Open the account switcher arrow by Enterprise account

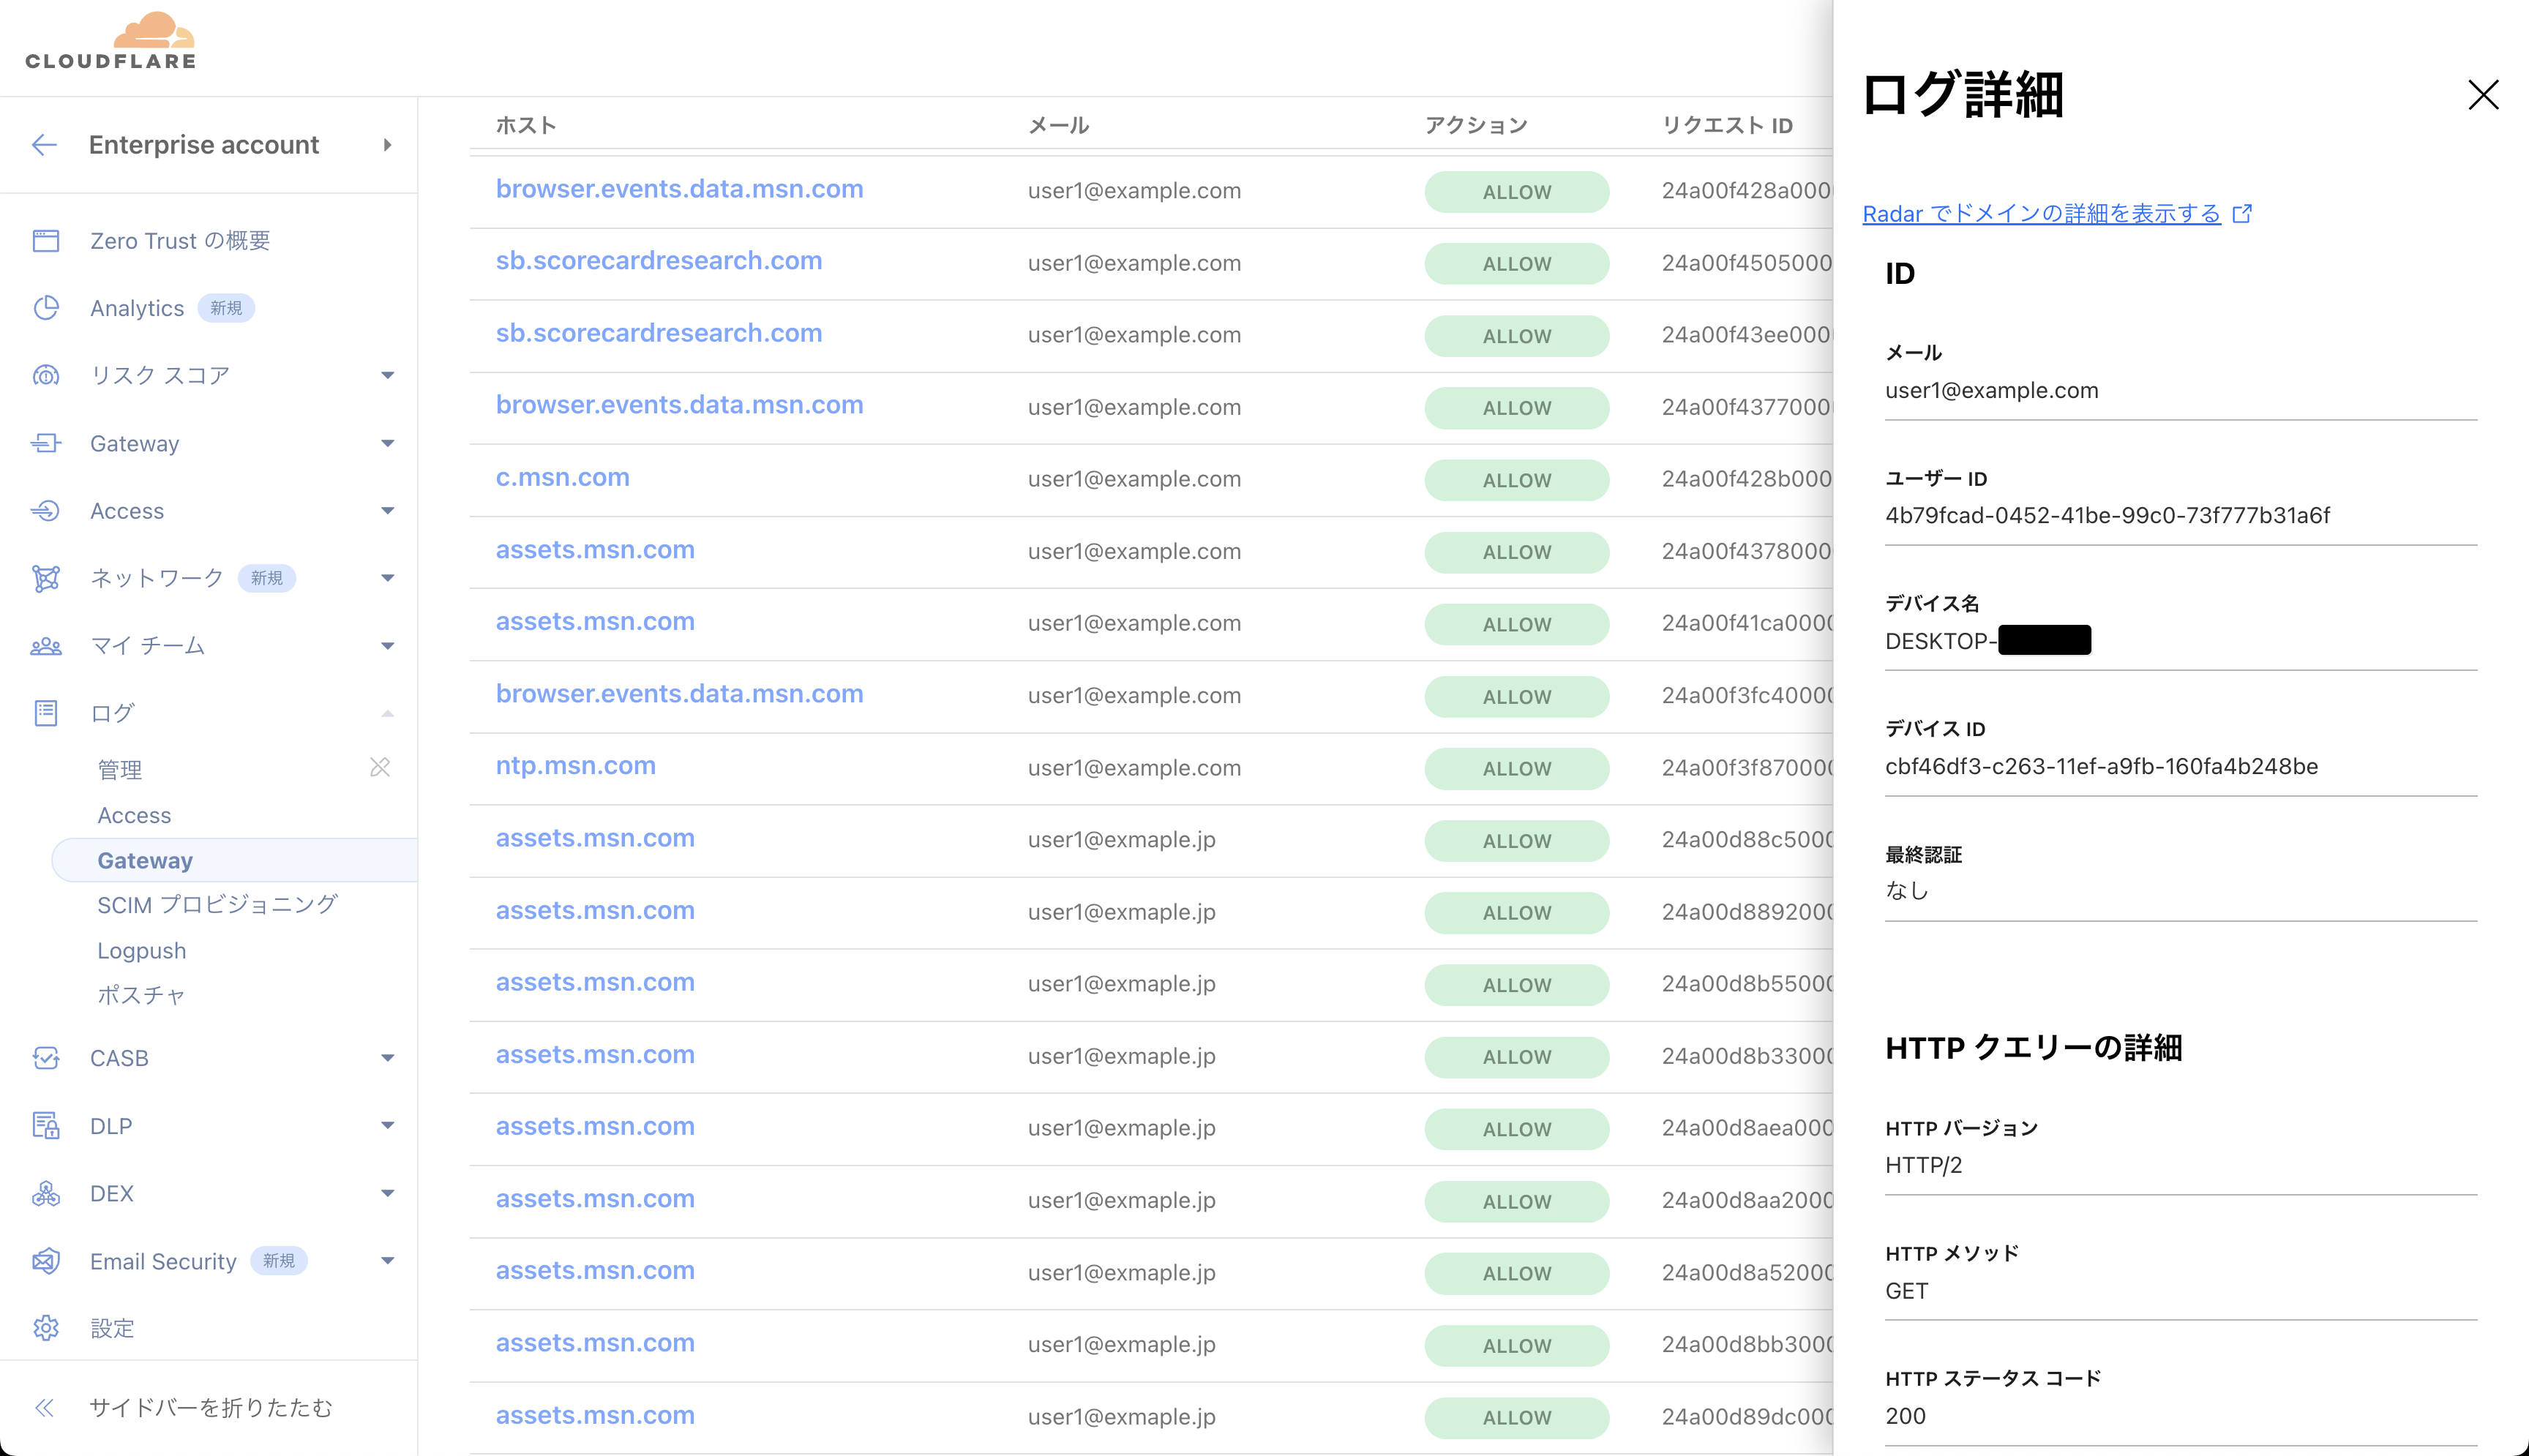coord(387,145)
